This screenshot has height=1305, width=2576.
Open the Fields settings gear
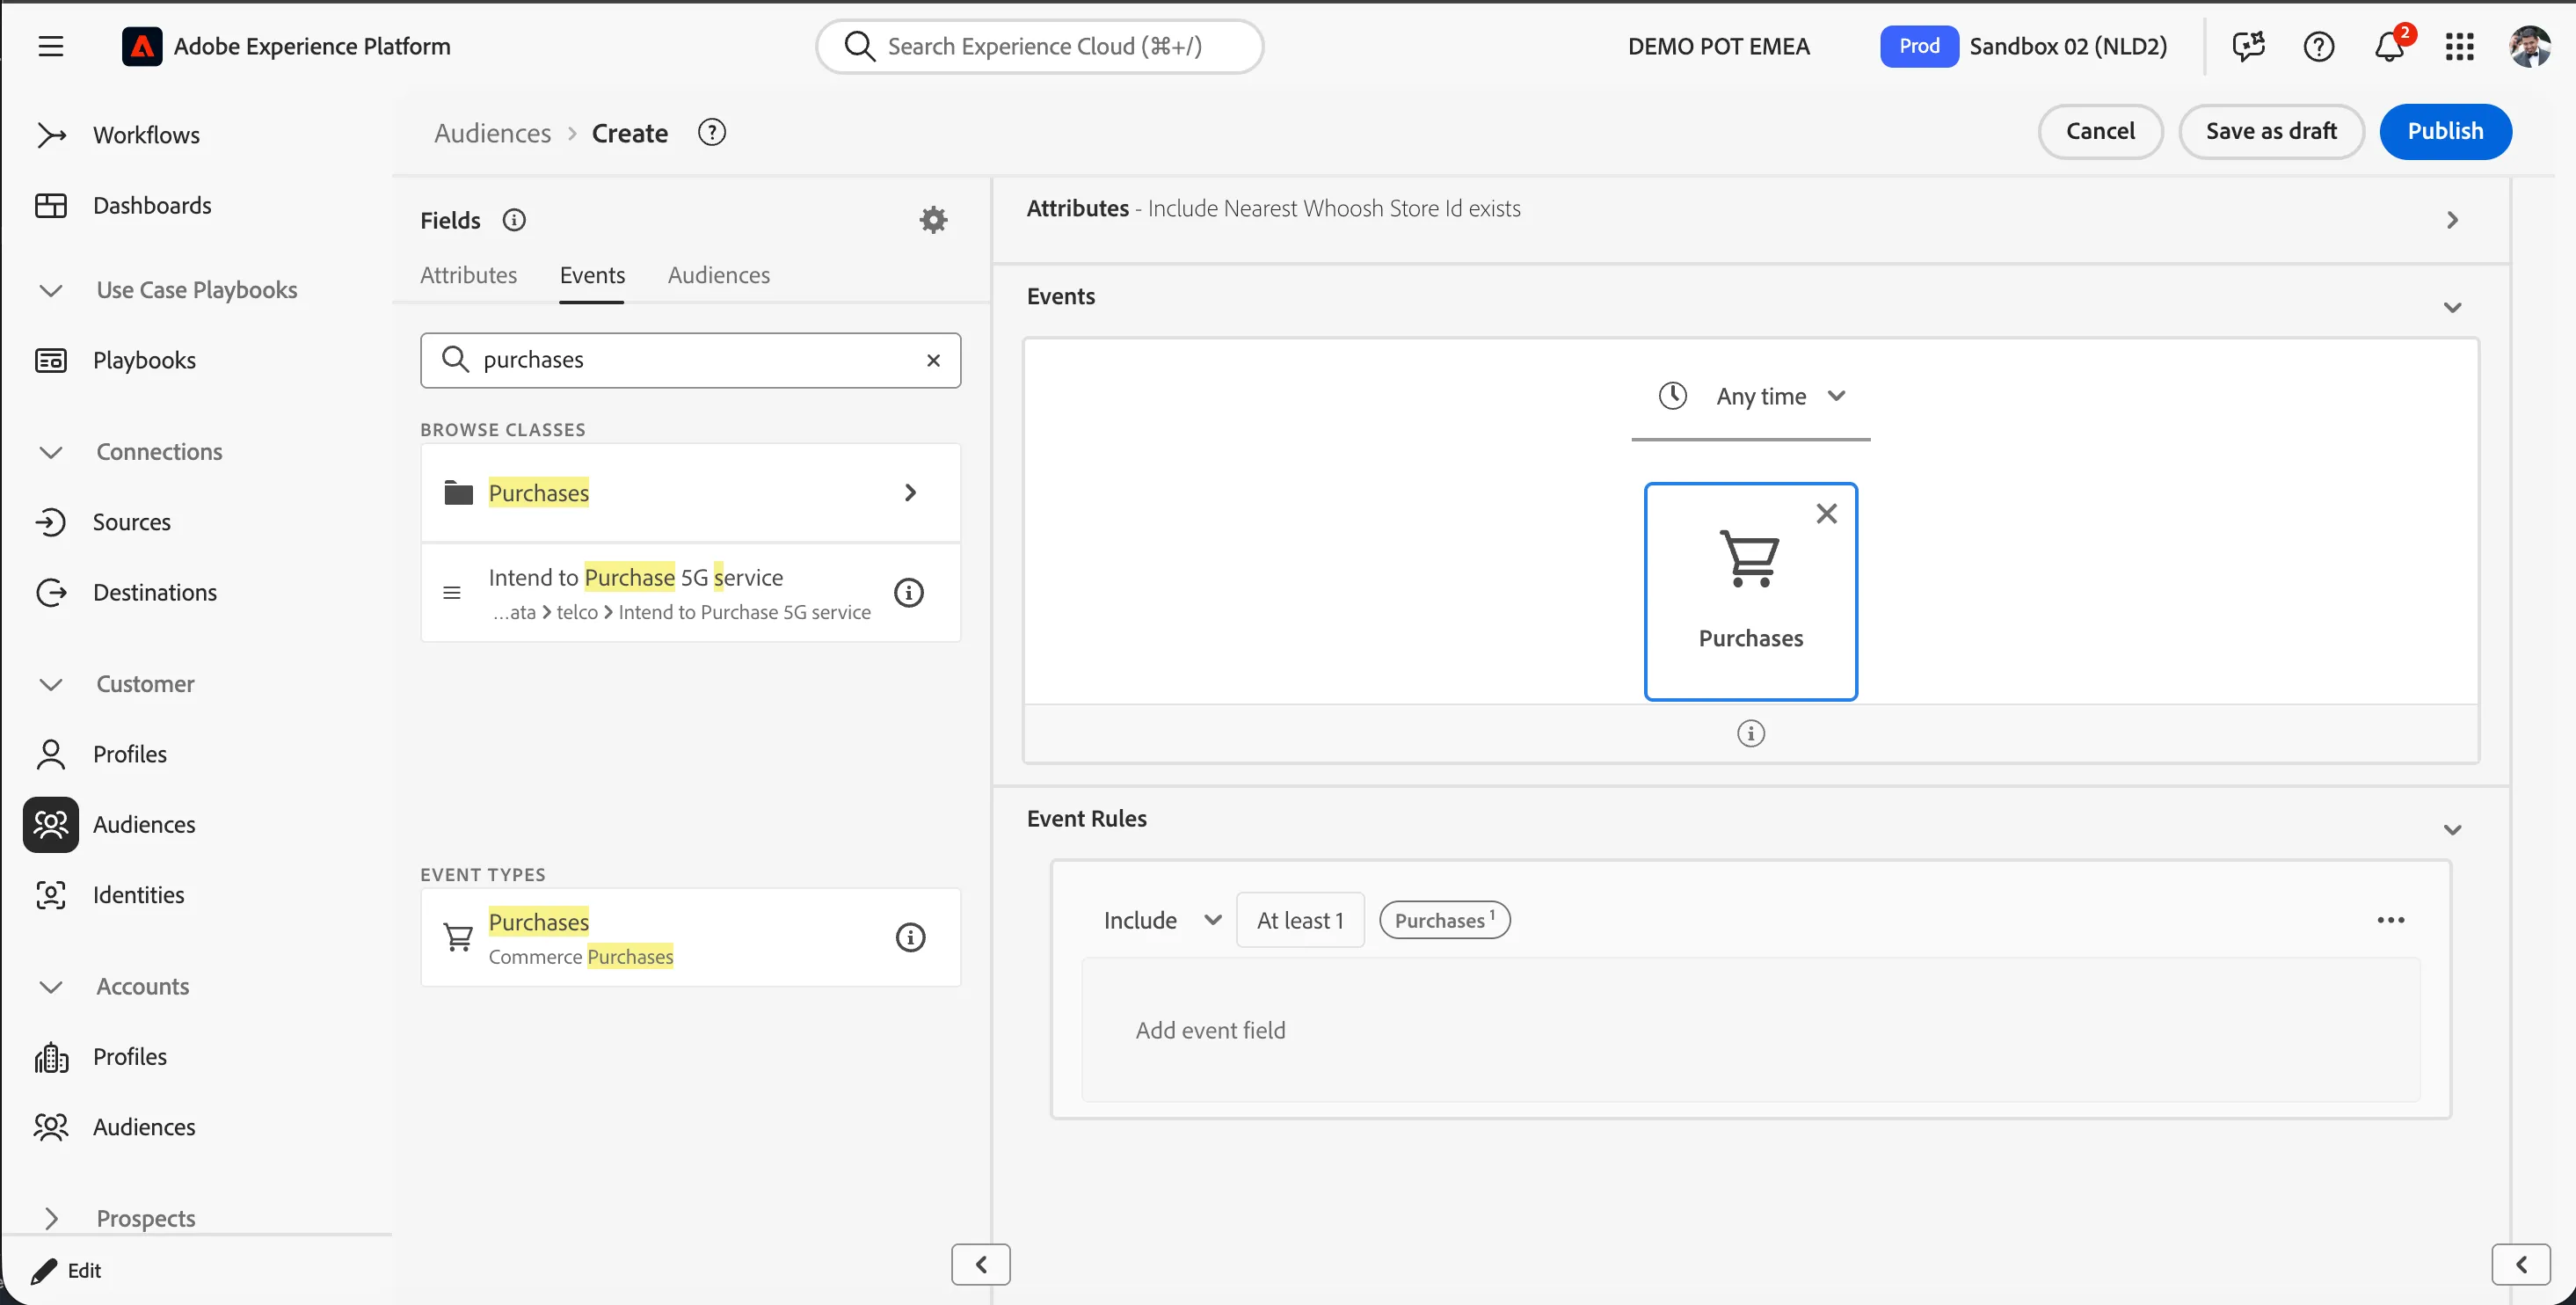tap(932, 220)
